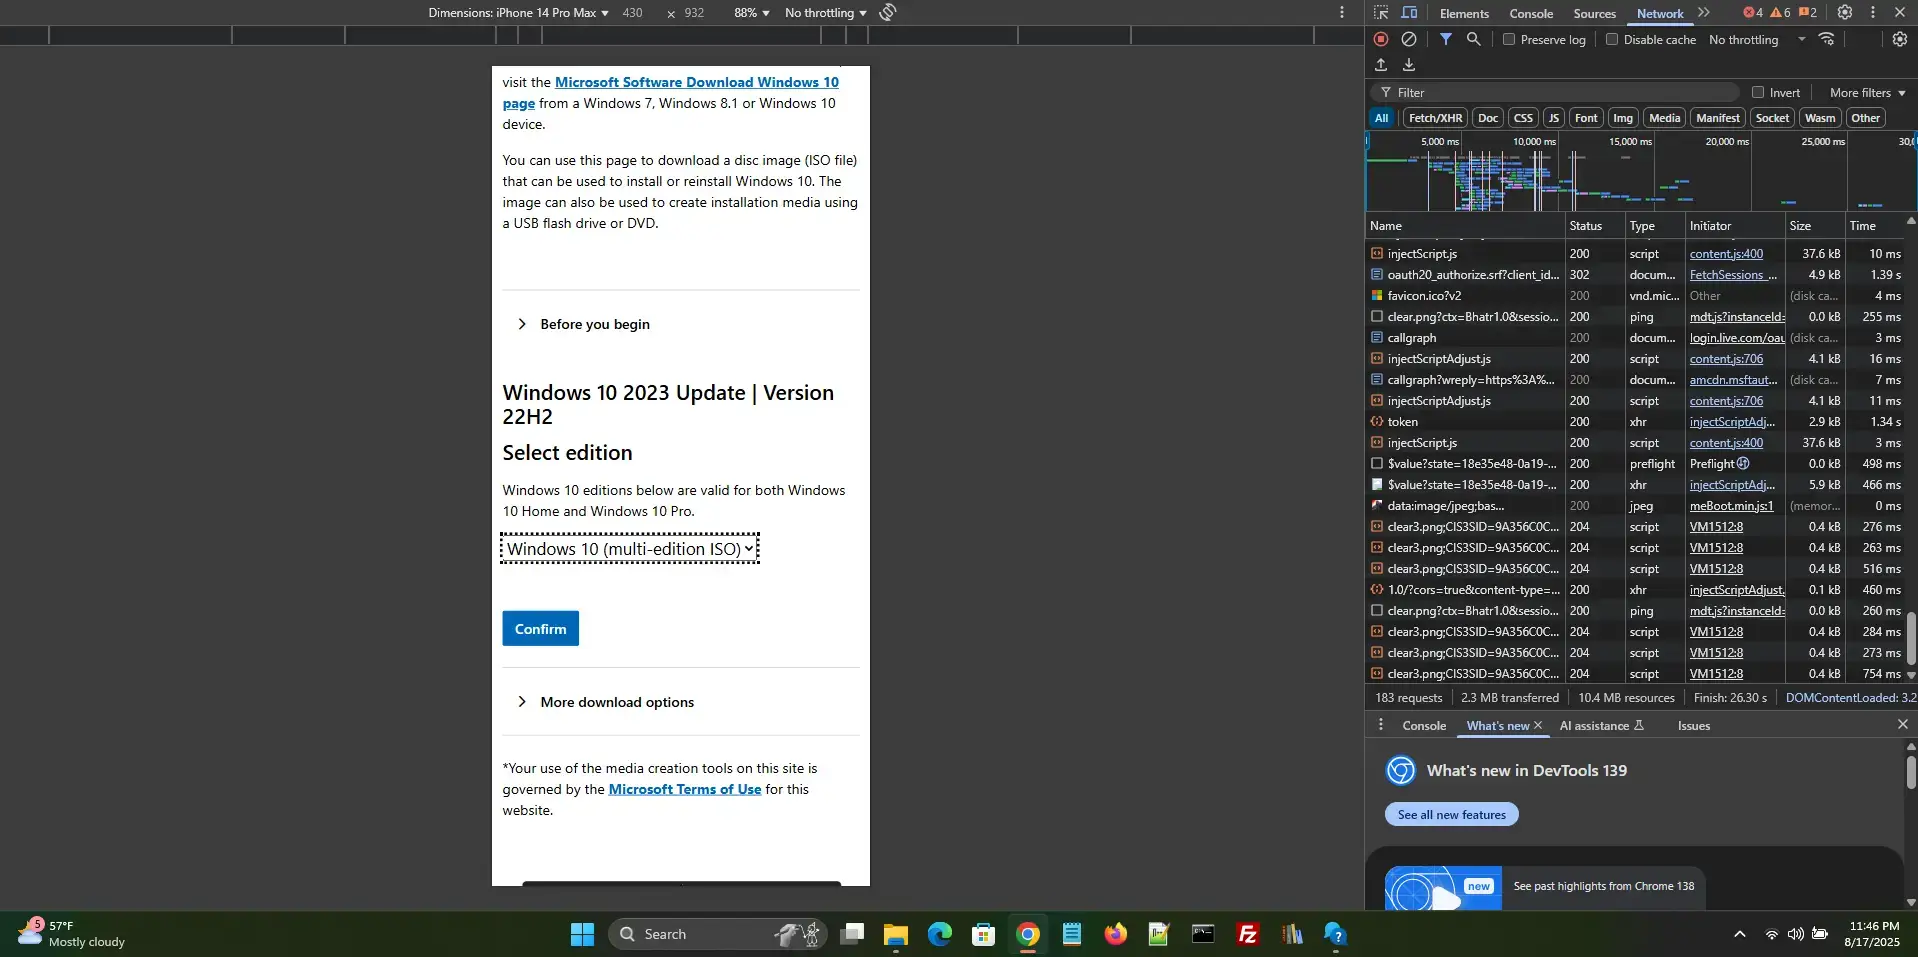Viewport: 1918px width, 957px height.
Task: Click the inspect element picker icon
Action: [1381, 13]
